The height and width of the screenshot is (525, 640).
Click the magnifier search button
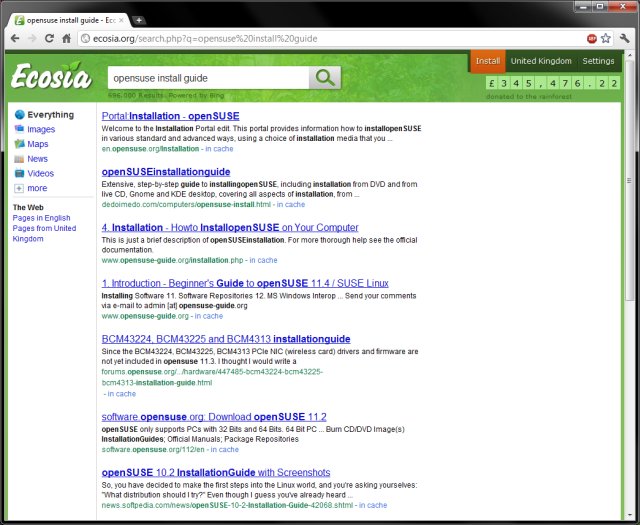(325, 78)
